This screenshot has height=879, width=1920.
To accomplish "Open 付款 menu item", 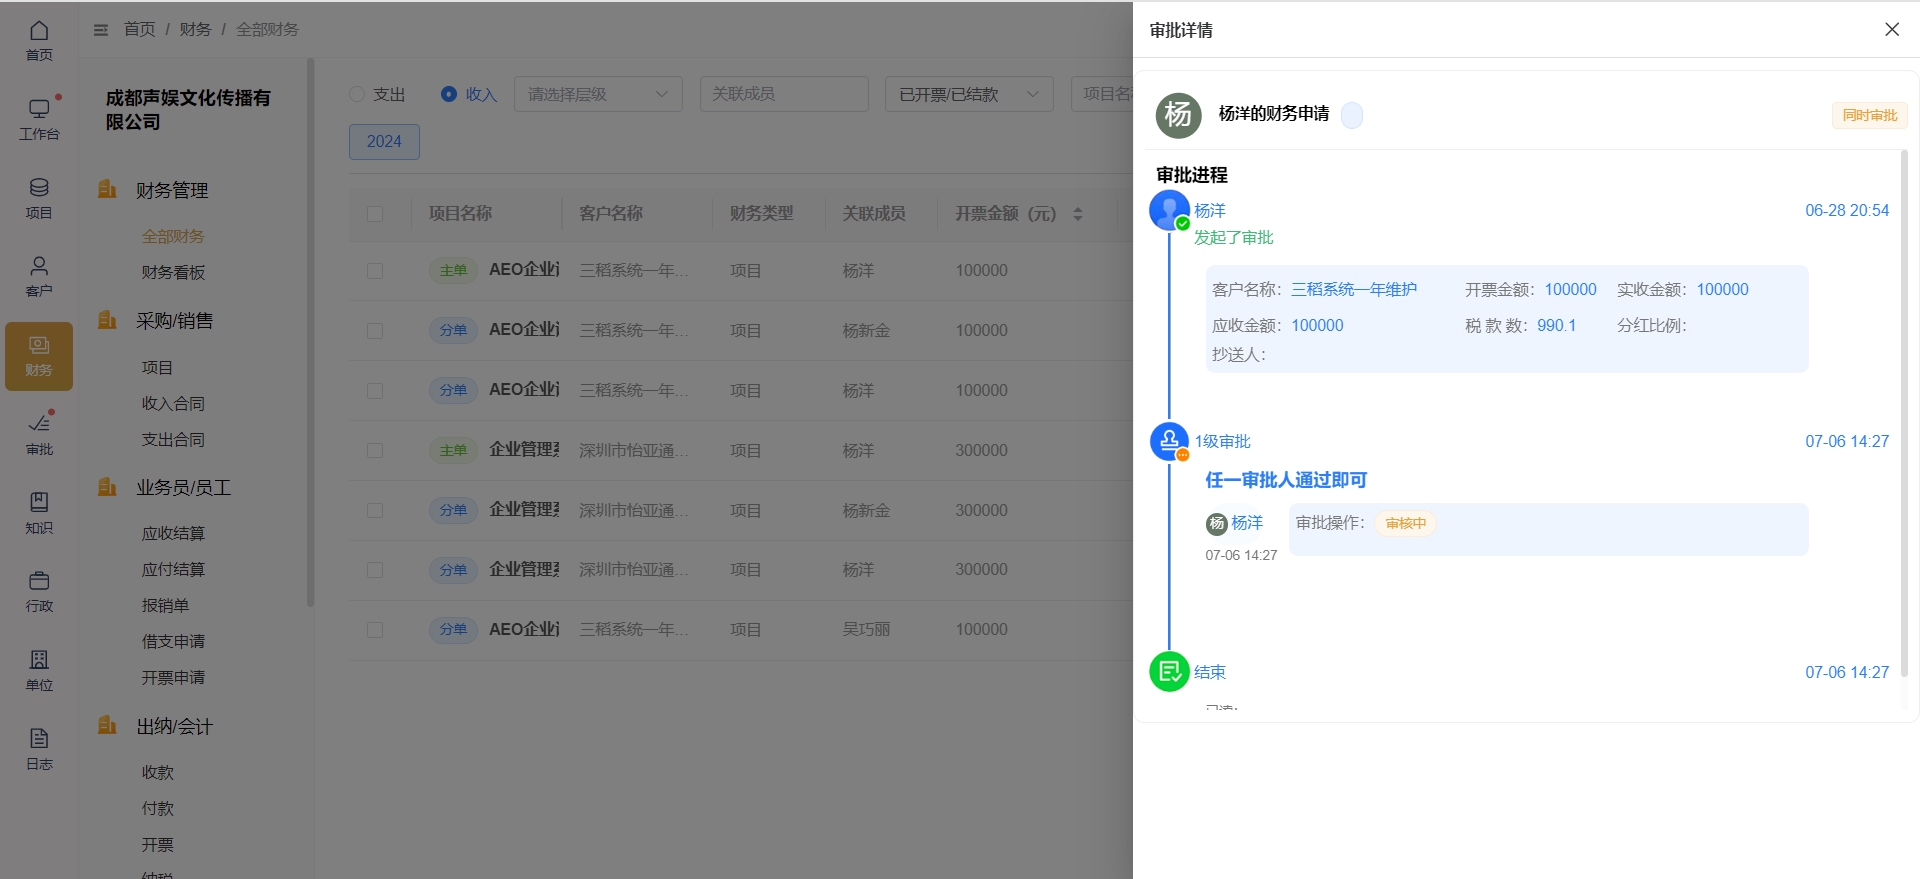I will click(x=157, y=808).
